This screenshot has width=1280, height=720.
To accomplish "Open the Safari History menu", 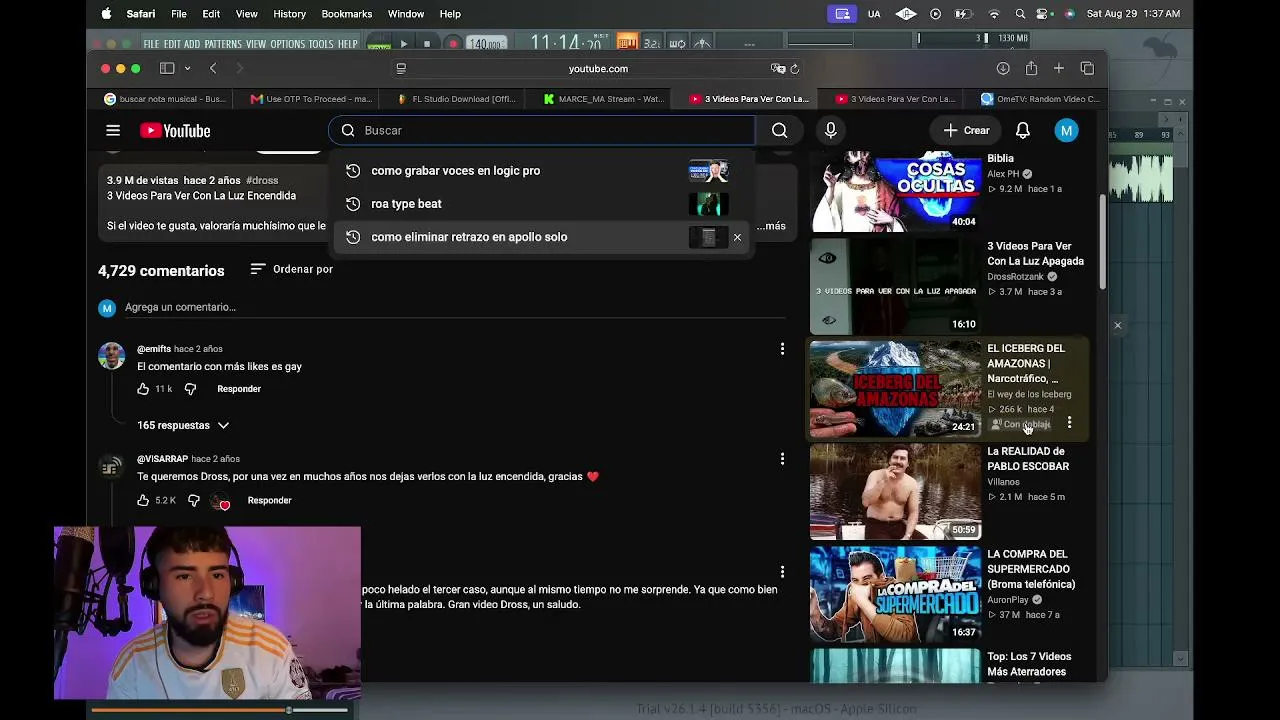I will click(289, 14).
